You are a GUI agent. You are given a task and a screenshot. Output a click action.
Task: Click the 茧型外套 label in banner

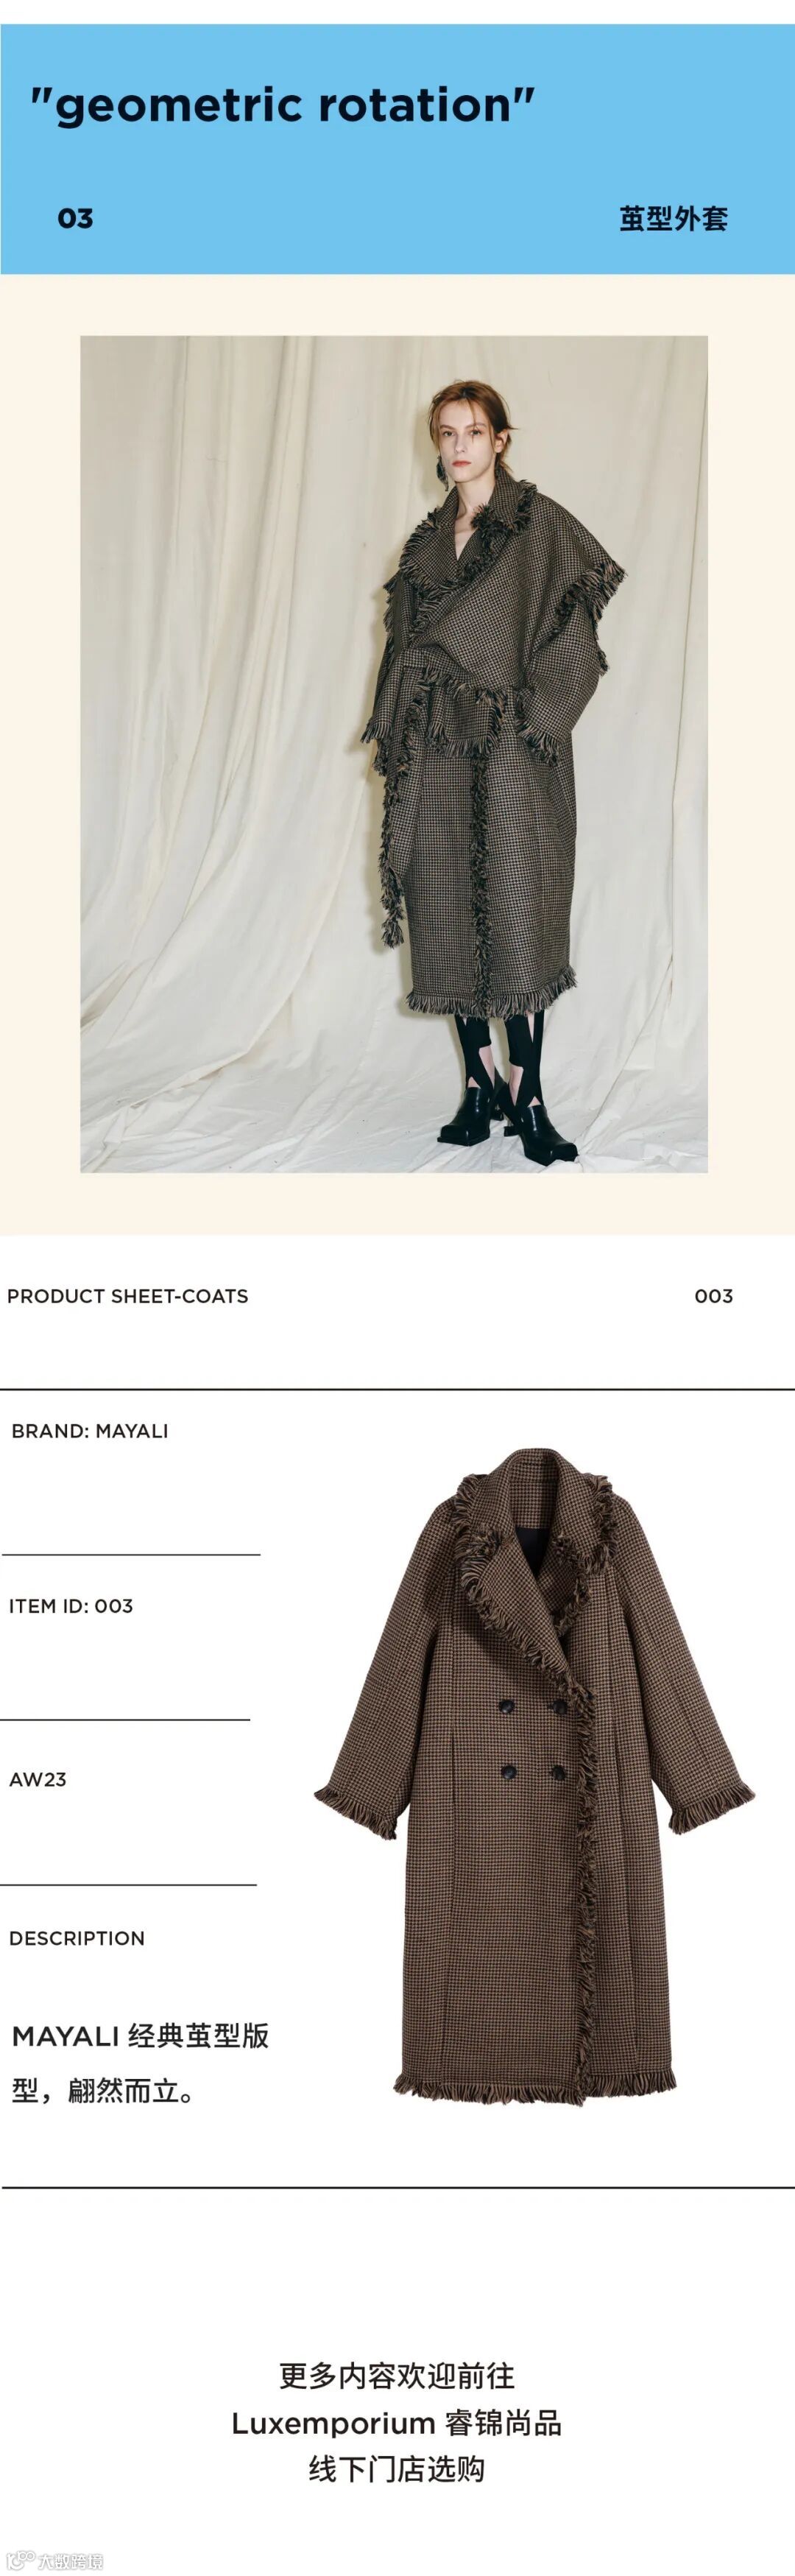coord(673,219)
